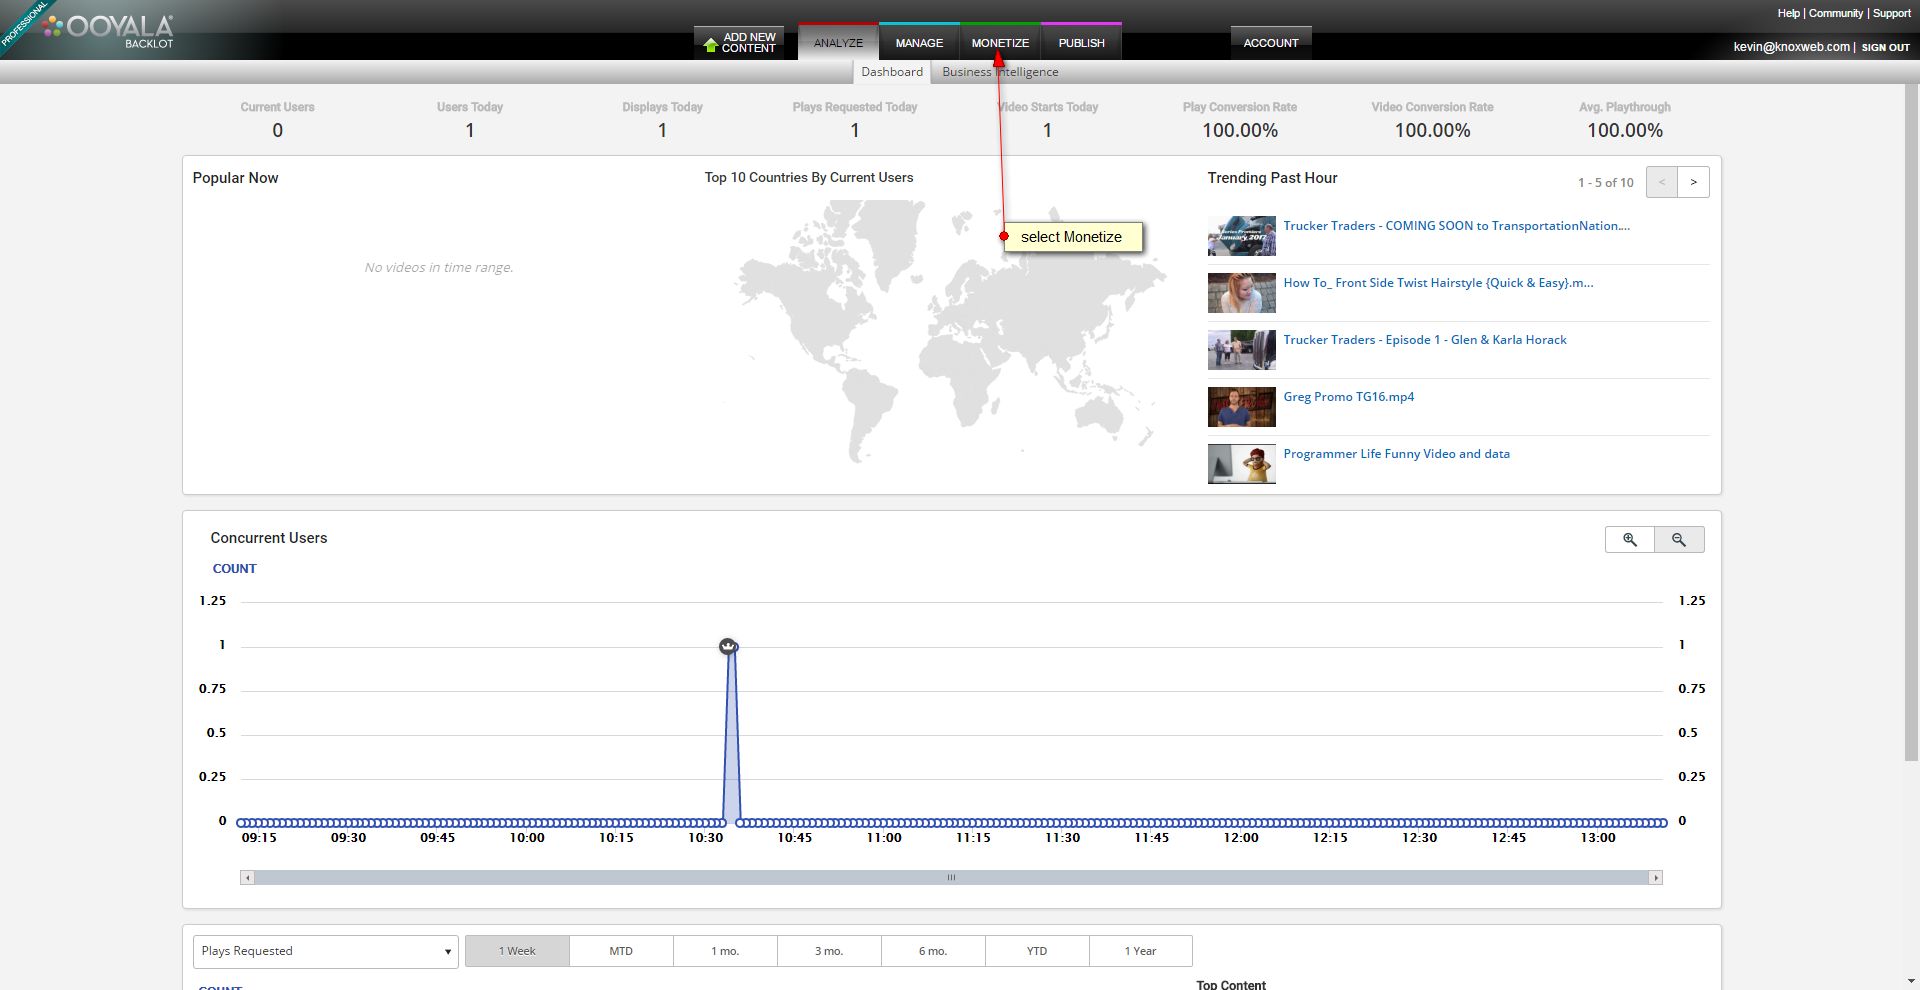Click the '1 - 5 of 10' pagination text

[1606, 183]
